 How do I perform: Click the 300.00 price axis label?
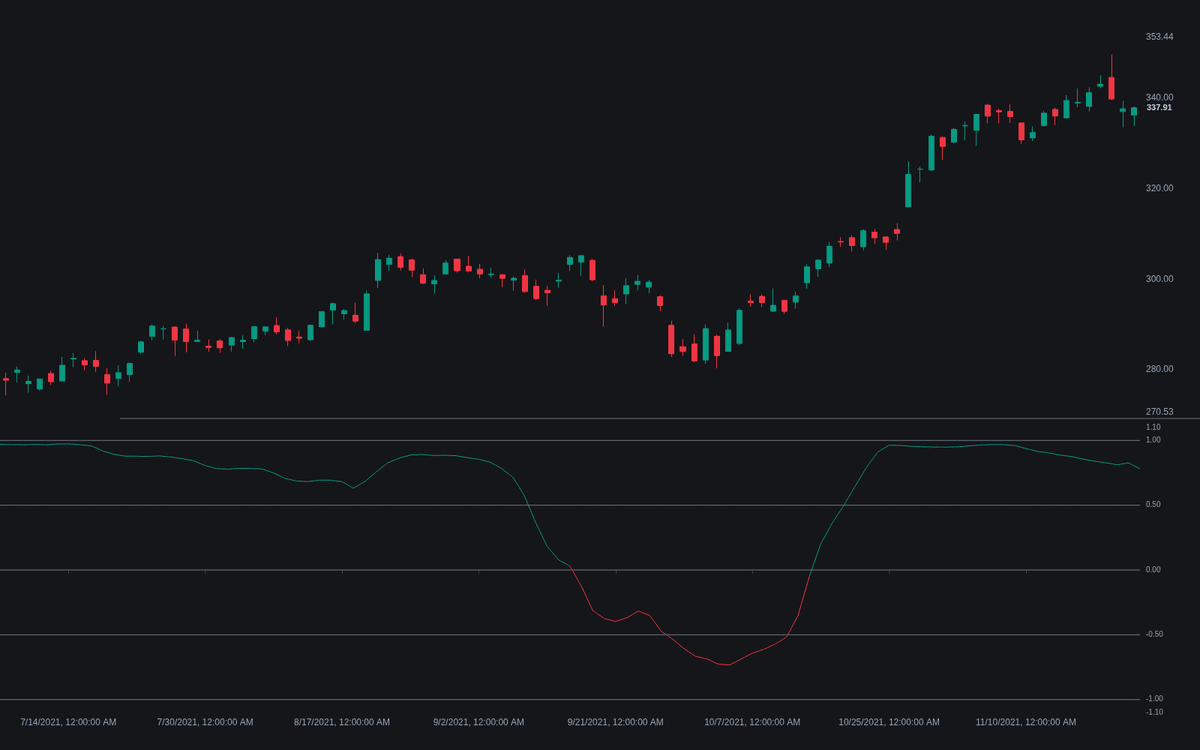pos(1159,278)
